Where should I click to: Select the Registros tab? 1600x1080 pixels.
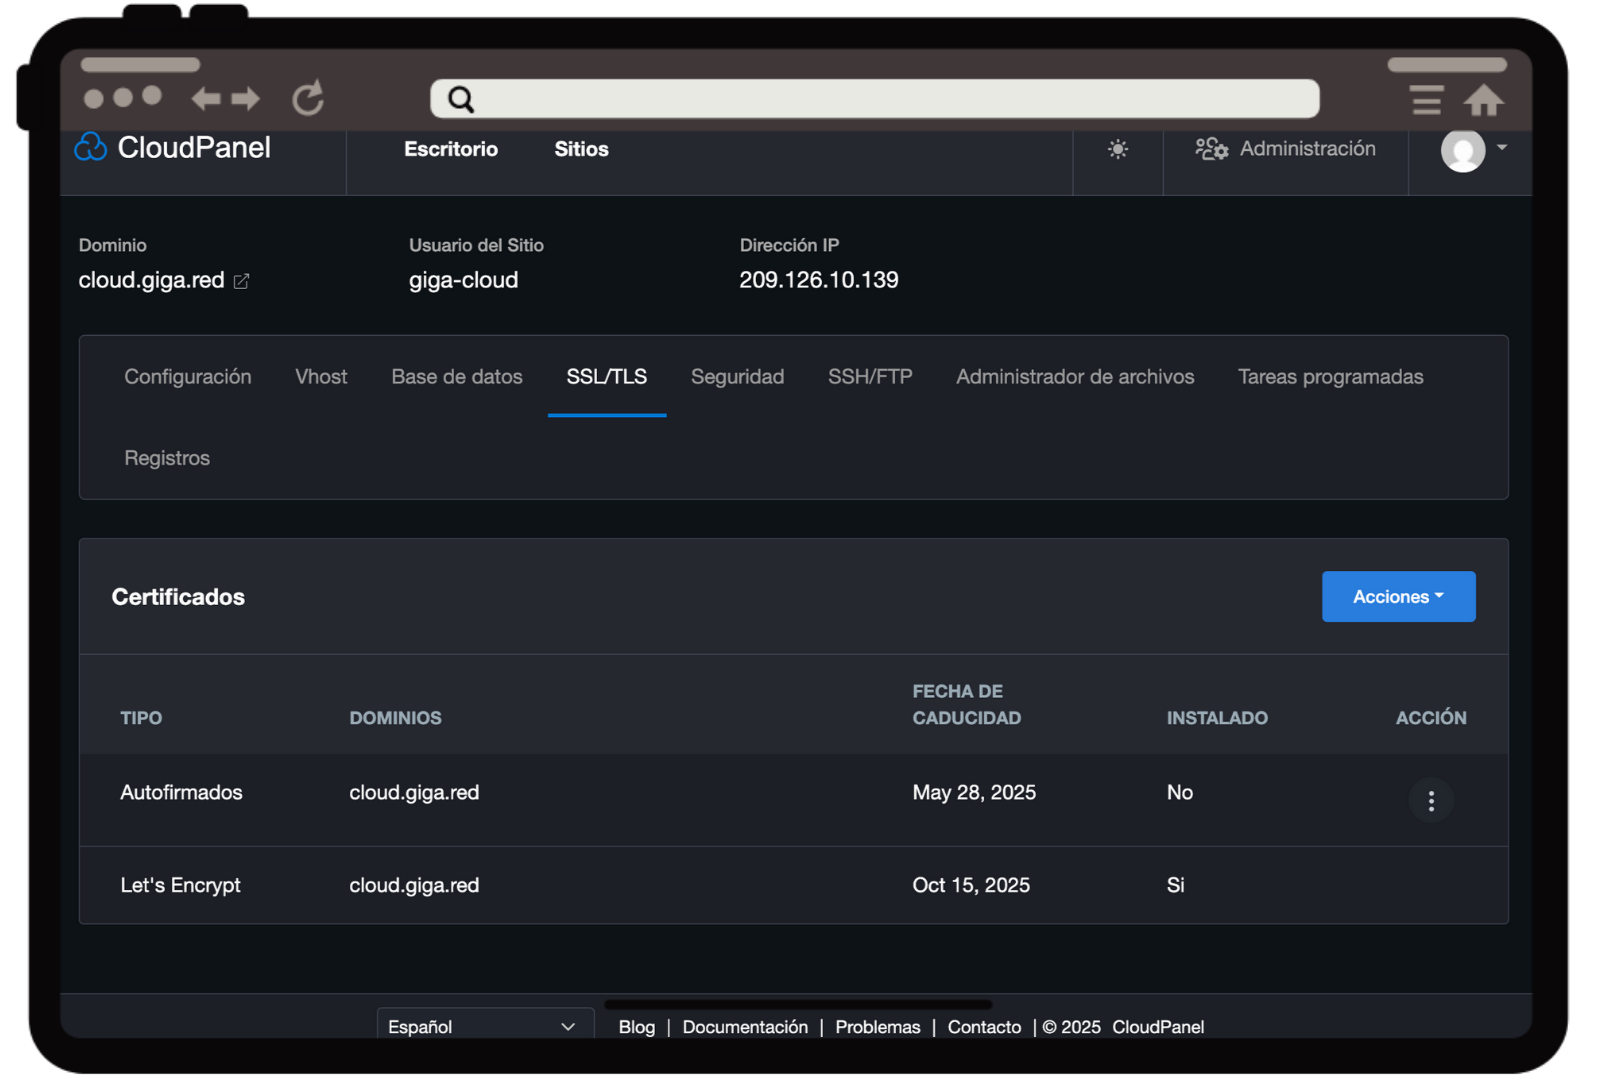pos(167,458)
